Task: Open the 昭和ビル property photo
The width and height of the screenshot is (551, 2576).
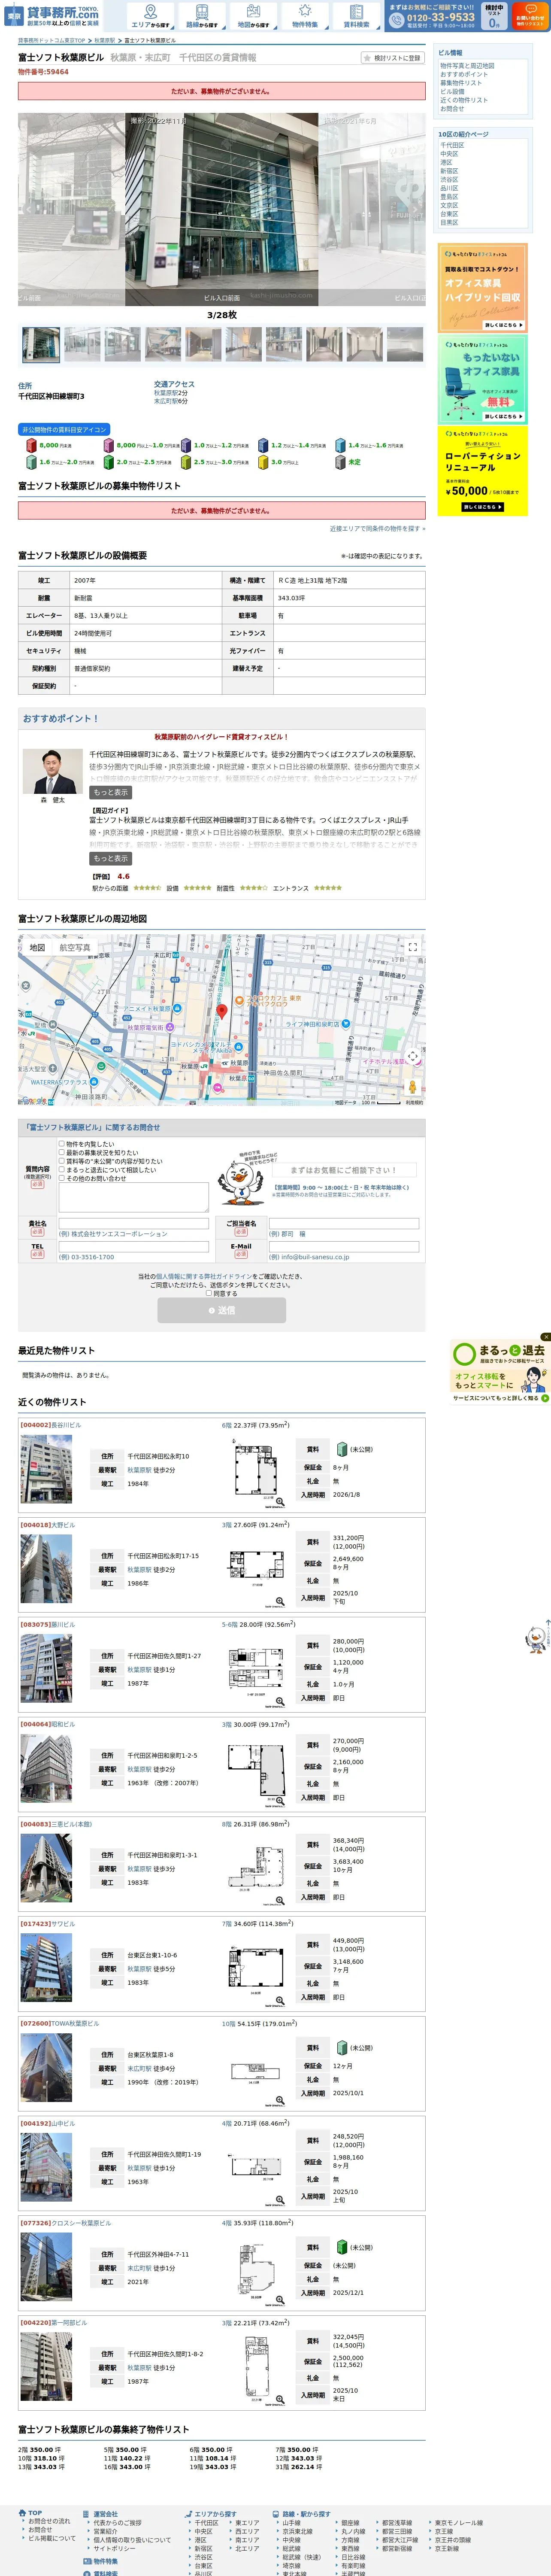Action: [46, 1768]
